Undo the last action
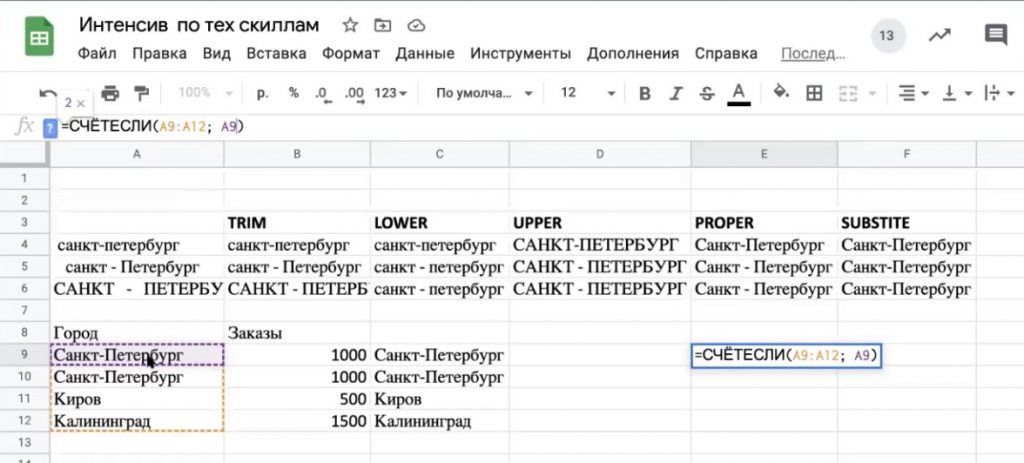This screenshot has height=463, width=1024. click(48, 93)
